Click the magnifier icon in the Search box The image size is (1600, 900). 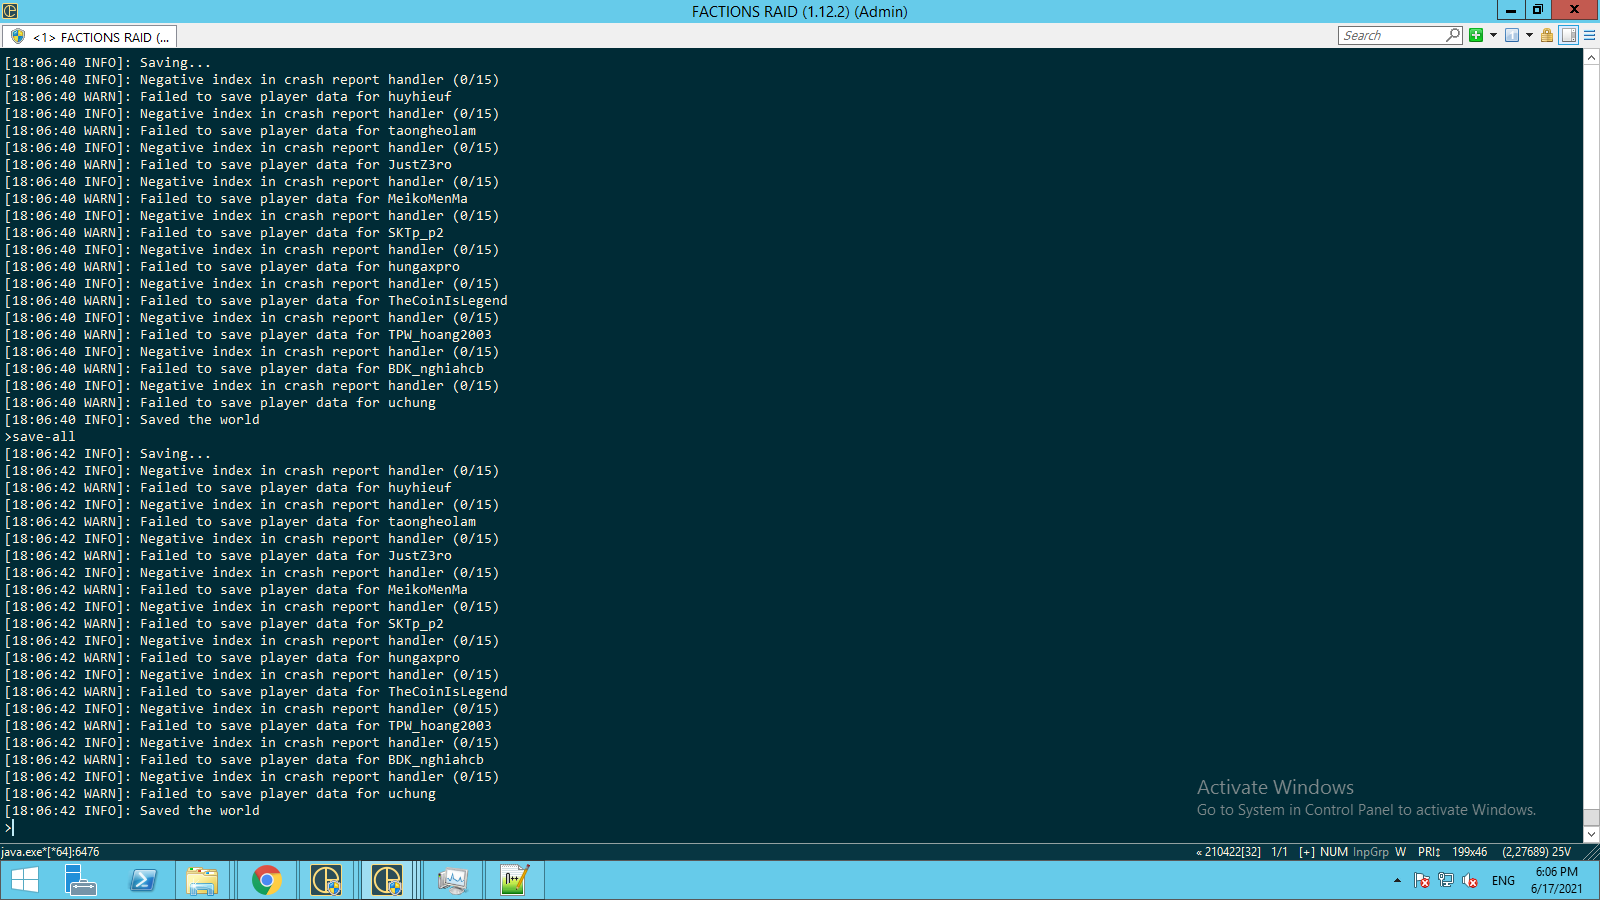coord(1453,35)
